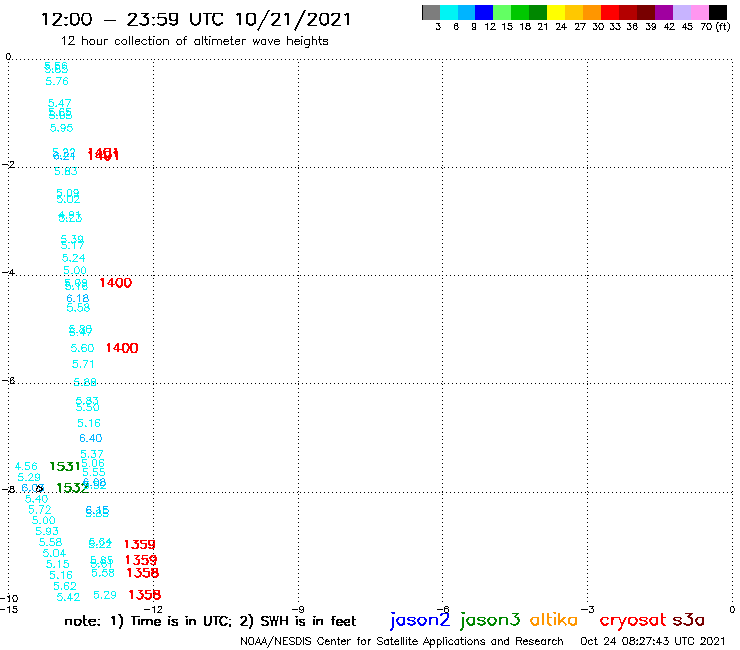Image resolution: width=740 pixels, height=650 pixels.
Task: Select the lavender 45 ft legend swatch
Action: tap(682, 12)
